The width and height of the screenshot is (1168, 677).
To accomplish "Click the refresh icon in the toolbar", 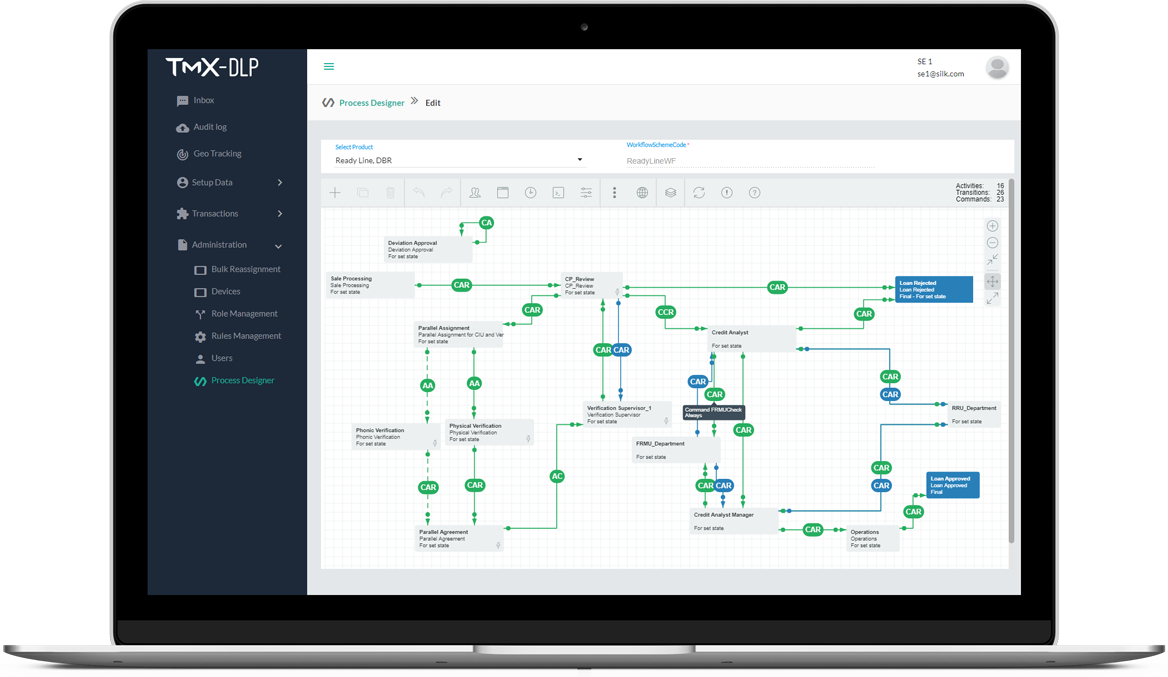I will (698, 192).
